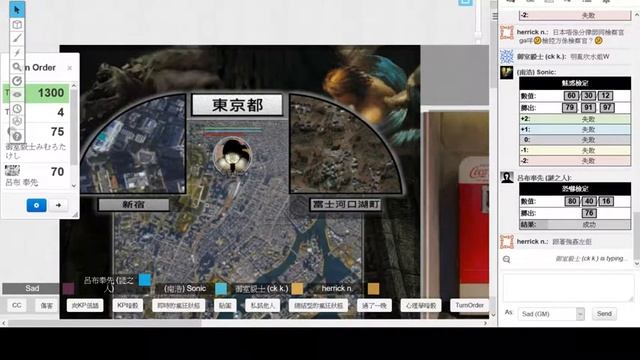This screenshot has width=640, height=360.
Task: Open the Turn Tracker clock tool
Action: click(17, 109)
